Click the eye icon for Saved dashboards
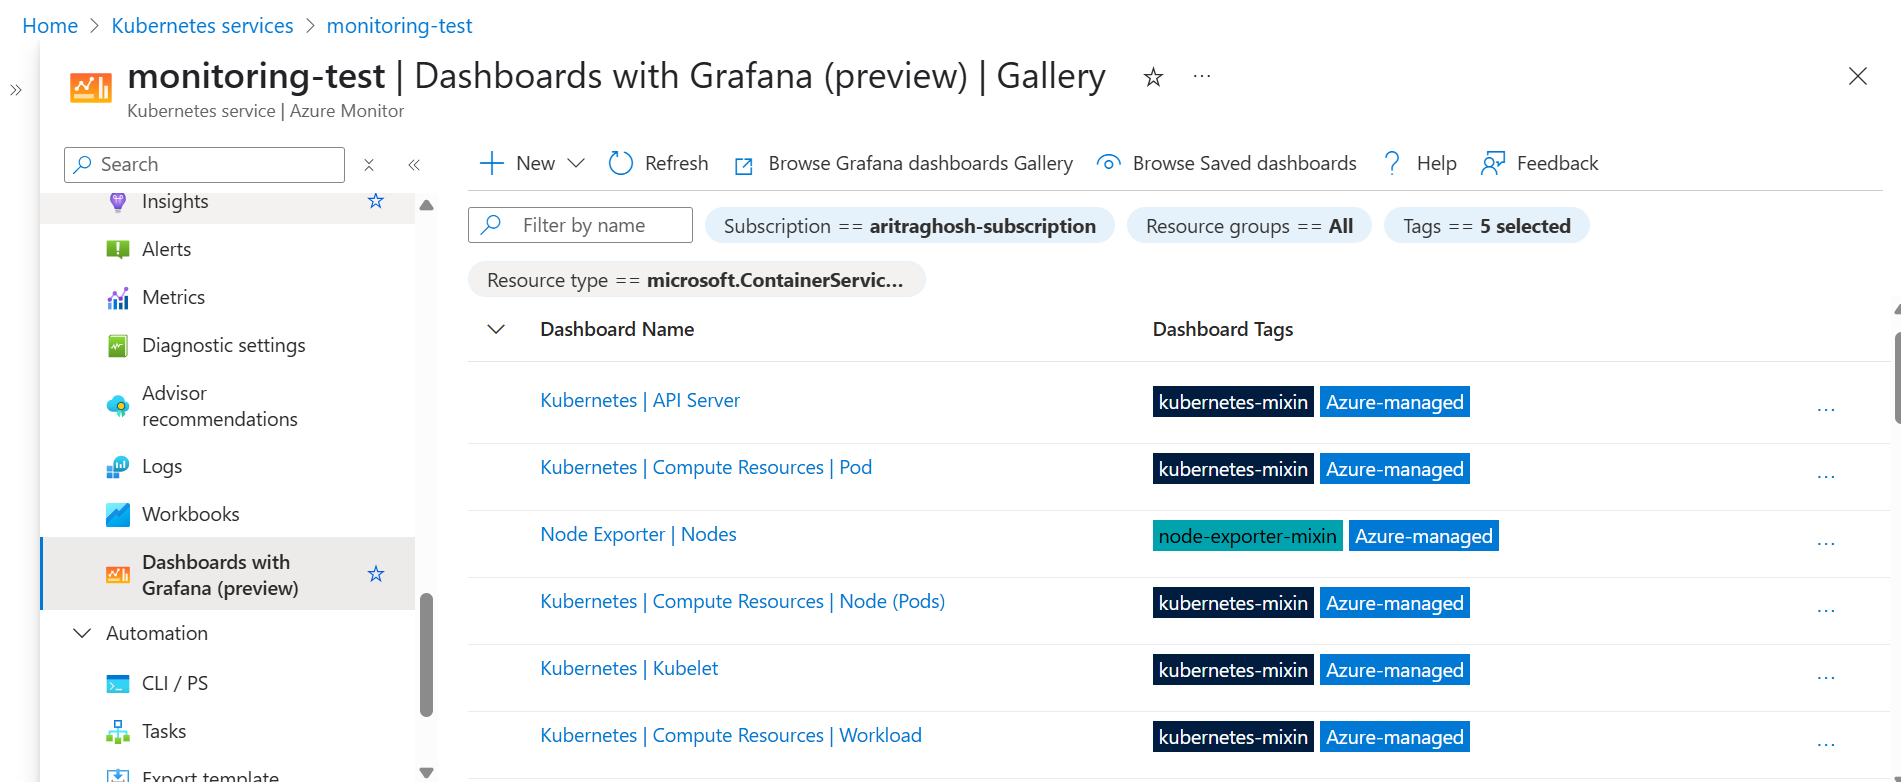The height and width of the screenshot is (782, 1901). click(x=1108, y=163)
